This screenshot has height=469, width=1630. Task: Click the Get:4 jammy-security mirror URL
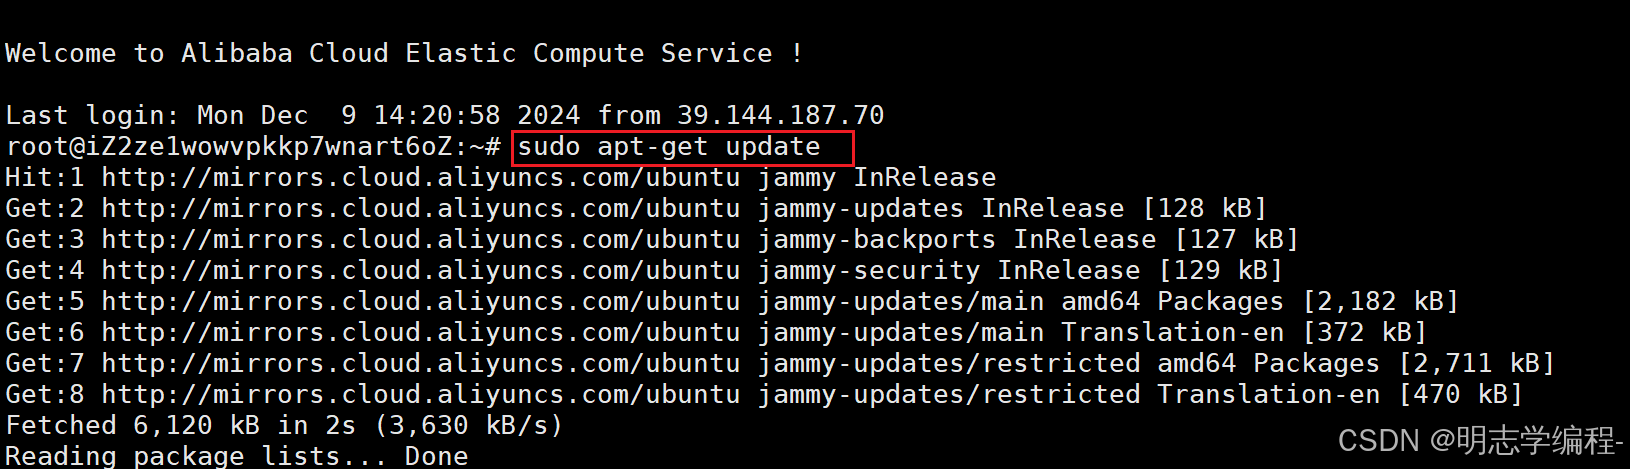pyautogui.click(x=420, y=271)
